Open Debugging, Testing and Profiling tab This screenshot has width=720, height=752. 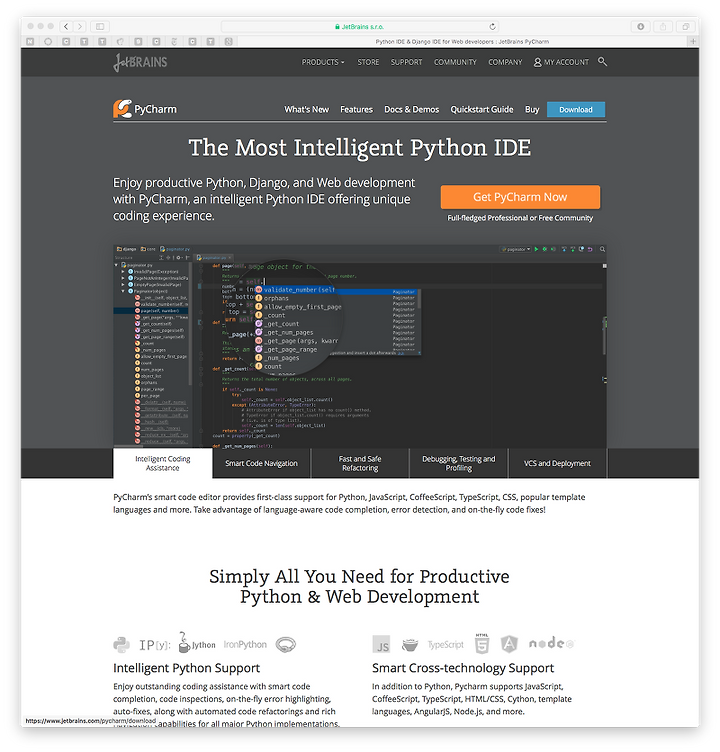pyautogui.click(x=459, y=463)
